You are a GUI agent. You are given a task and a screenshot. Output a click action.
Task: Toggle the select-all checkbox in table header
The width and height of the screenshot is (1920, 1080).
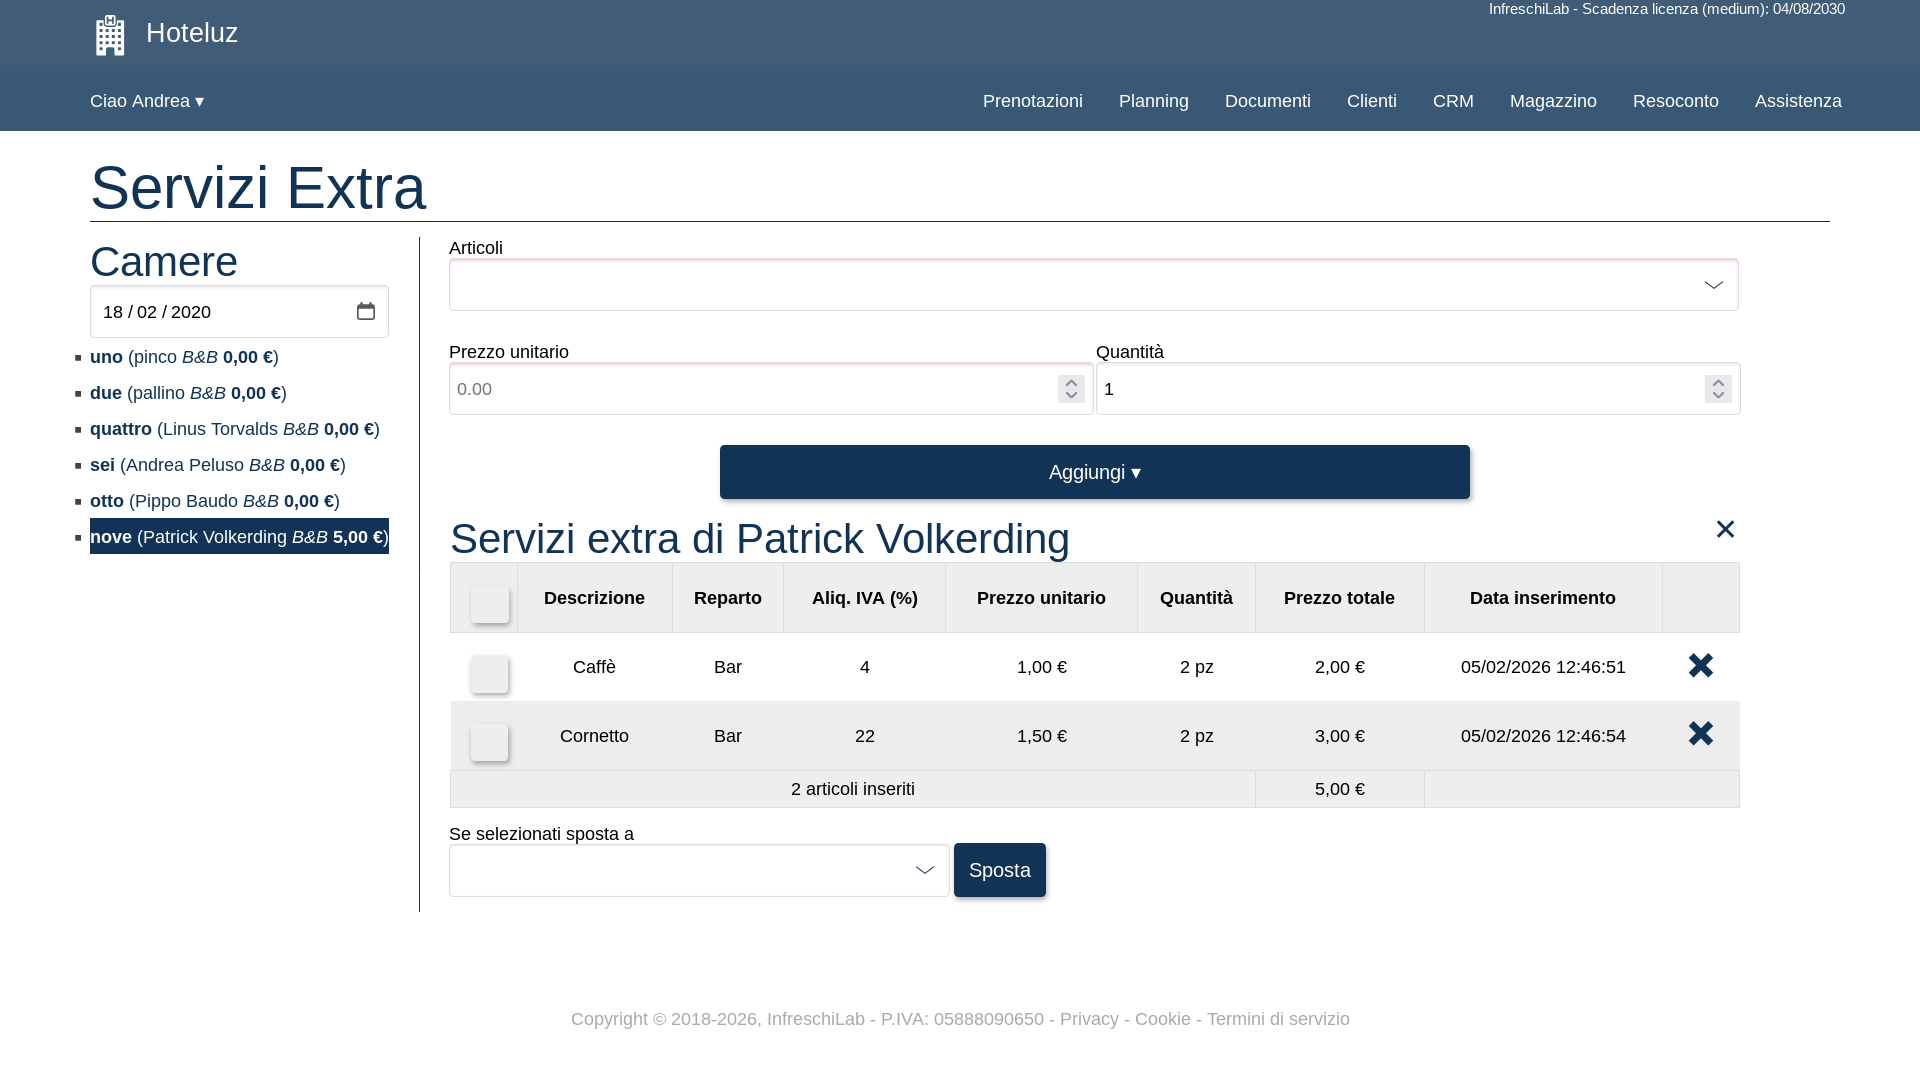tap(490, 604)
